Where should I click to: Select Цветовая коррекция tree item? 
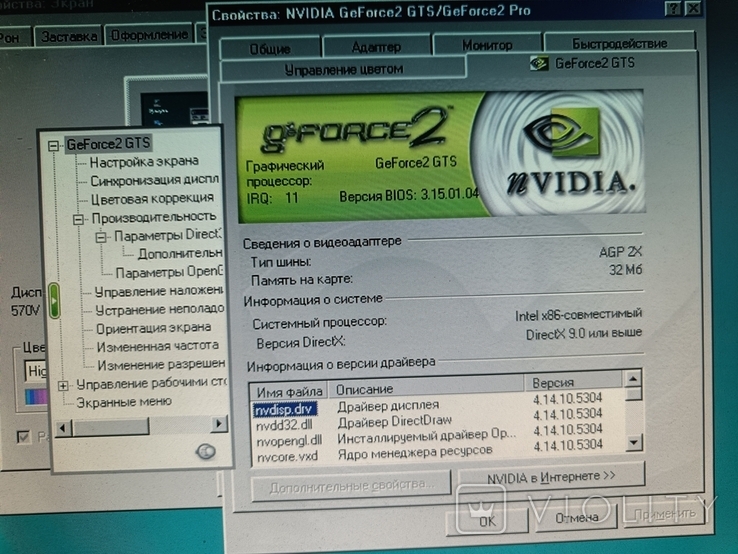click(x=152, y=199)
